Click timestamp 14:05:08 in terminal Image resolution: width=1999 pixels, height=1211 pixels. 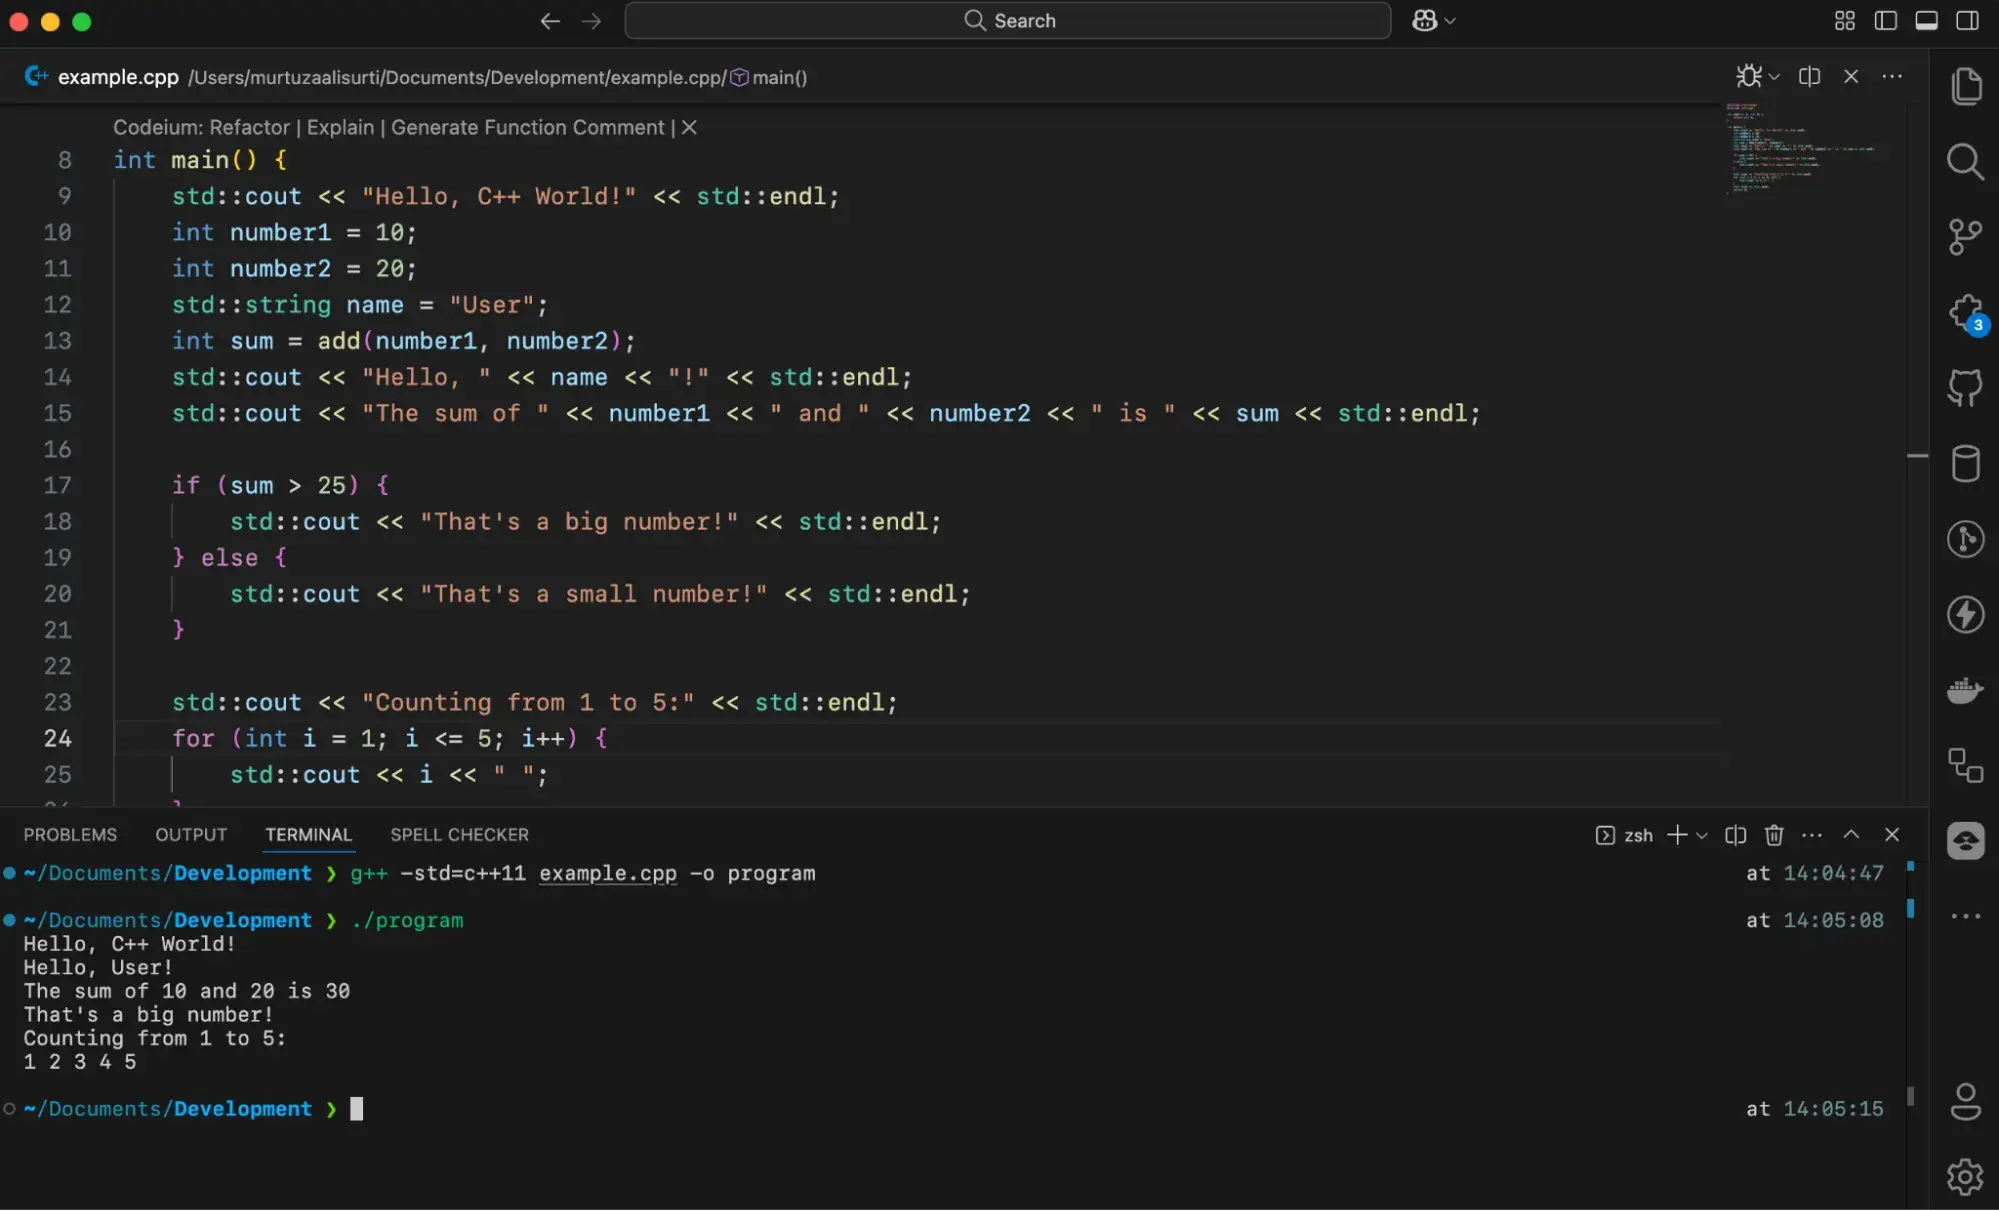point(1834,920)
